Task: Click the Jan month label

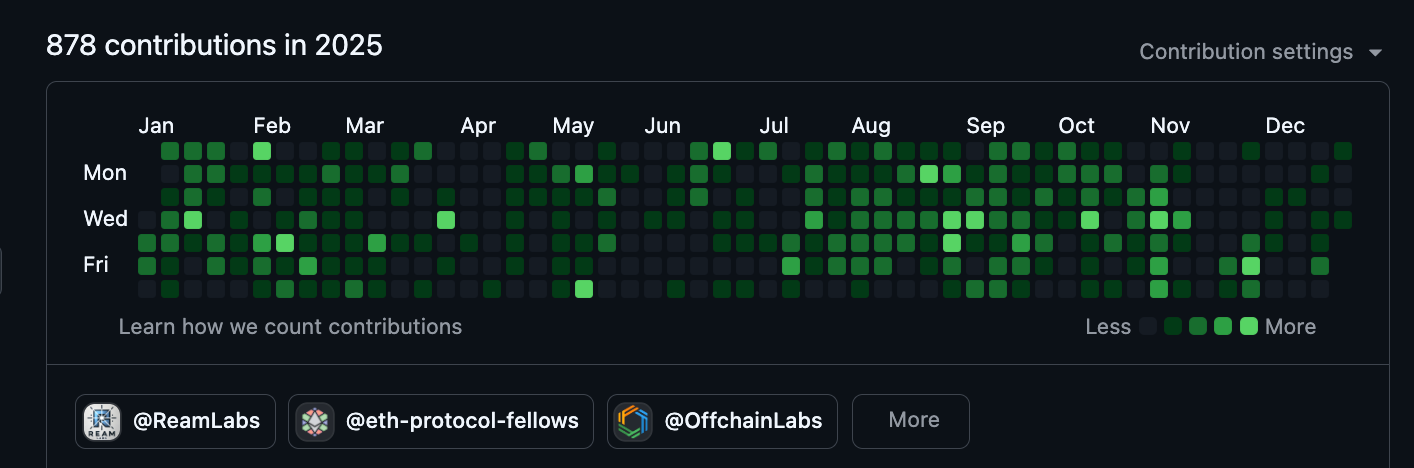Action: point(156,126)
